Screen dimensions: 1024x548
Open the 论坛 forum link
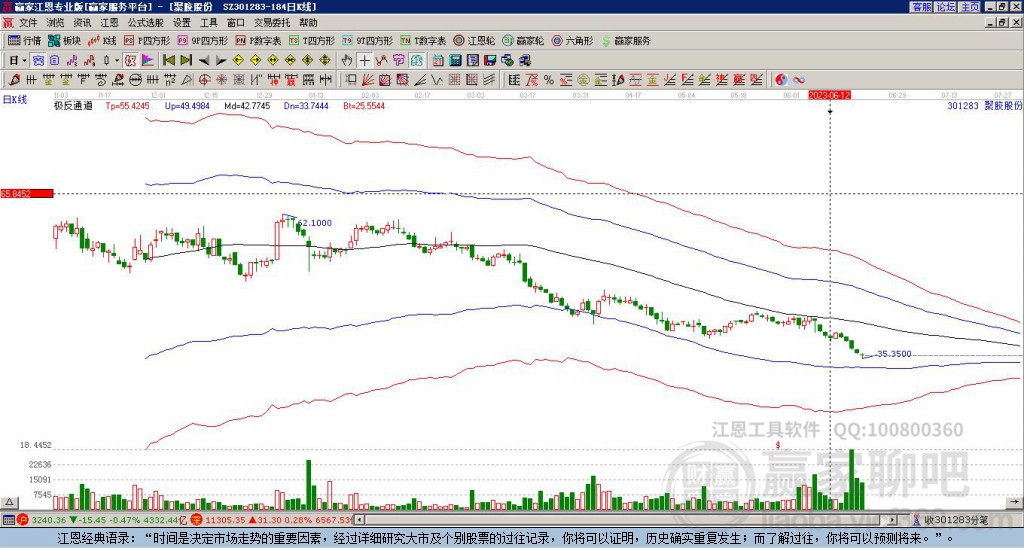945,7
